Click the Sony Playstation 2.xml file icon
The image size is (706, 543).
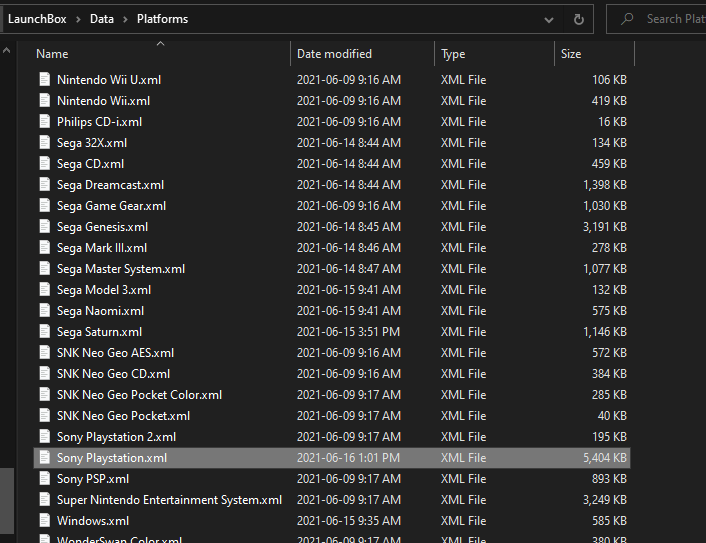coord(45,437)
